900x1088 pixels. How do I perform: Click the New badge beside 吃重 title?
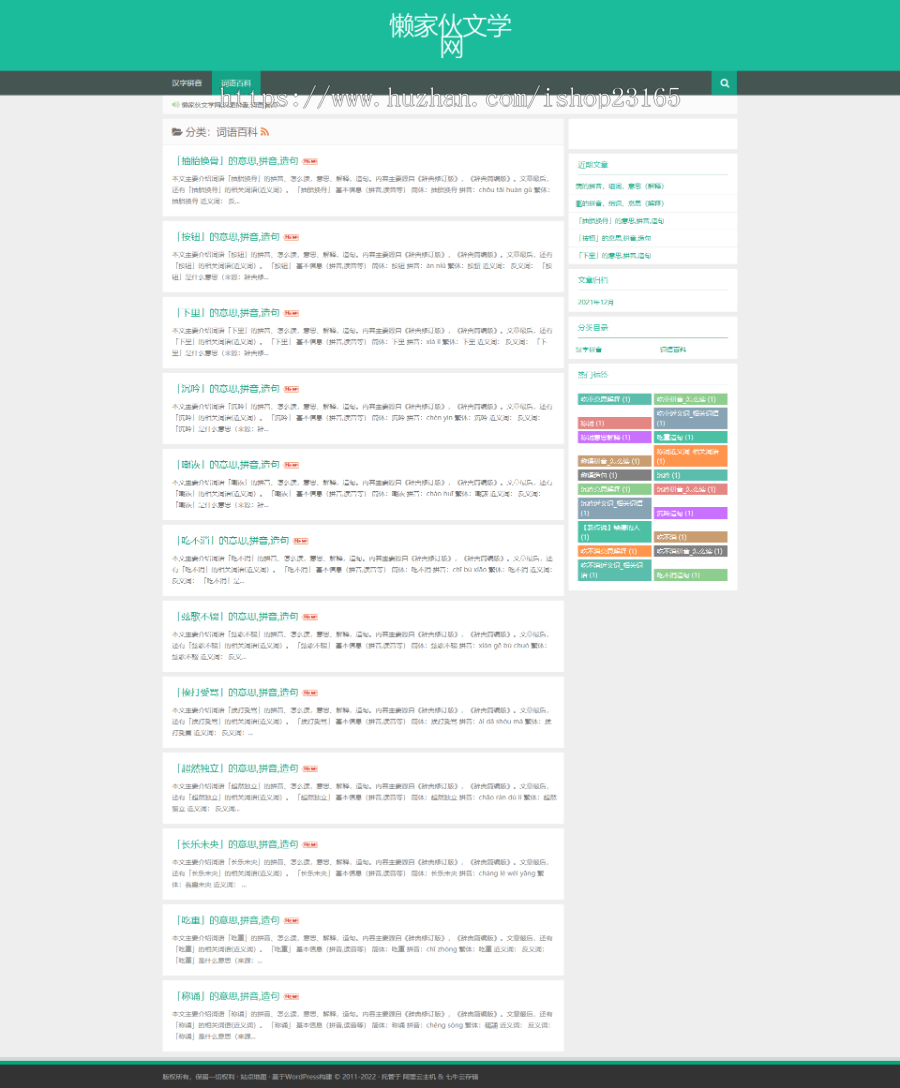(291, 921)
